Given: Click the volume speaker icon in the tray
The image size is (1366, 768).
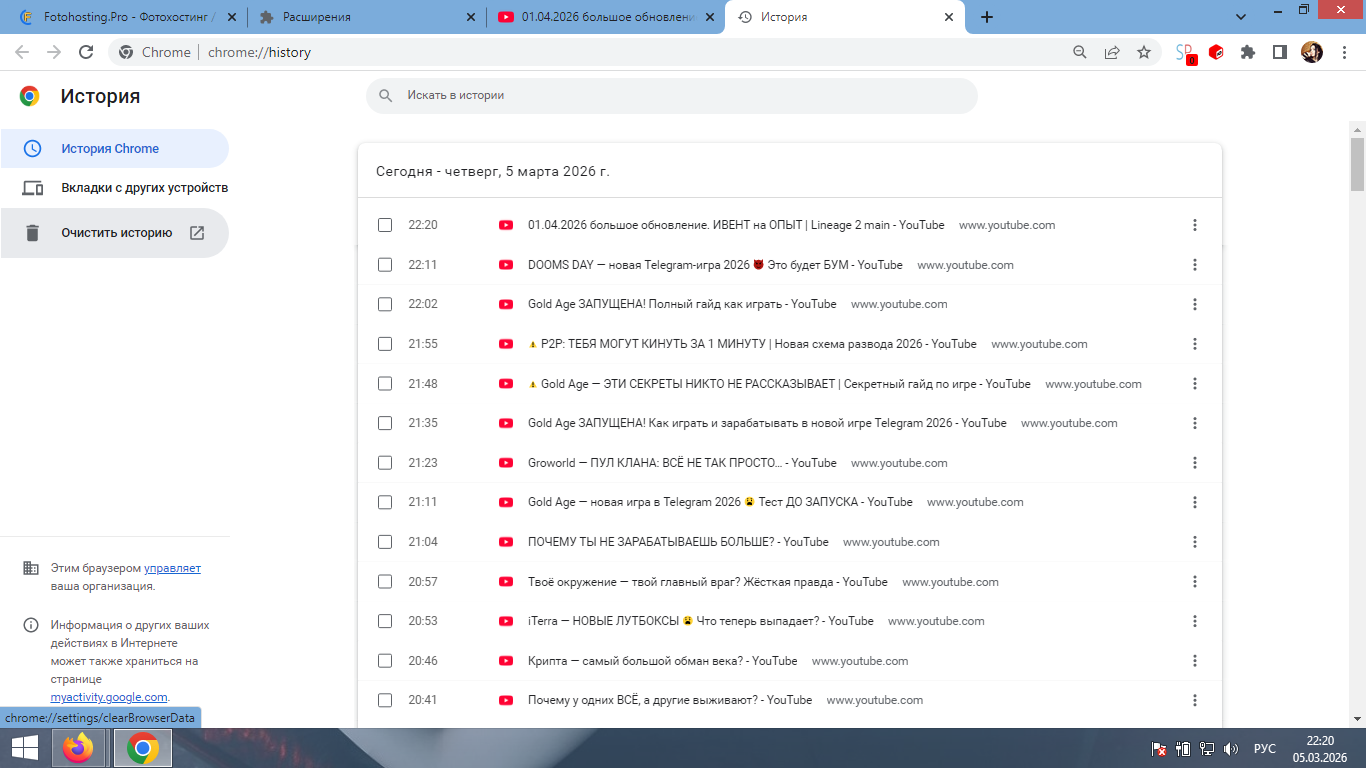Looking at the screenshot, I should point(1231,748).
